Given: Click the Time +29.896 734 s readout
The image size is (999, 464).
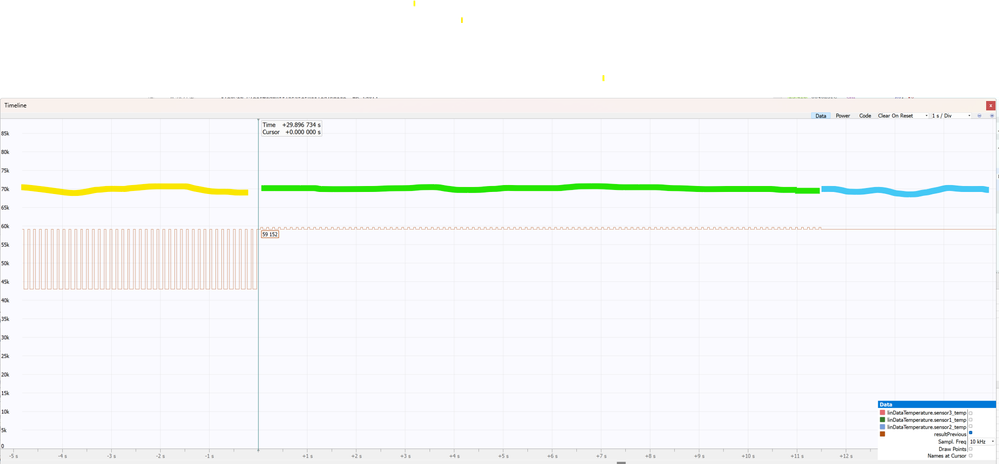Looking at the screenshot, I should [x=291, y=126].
